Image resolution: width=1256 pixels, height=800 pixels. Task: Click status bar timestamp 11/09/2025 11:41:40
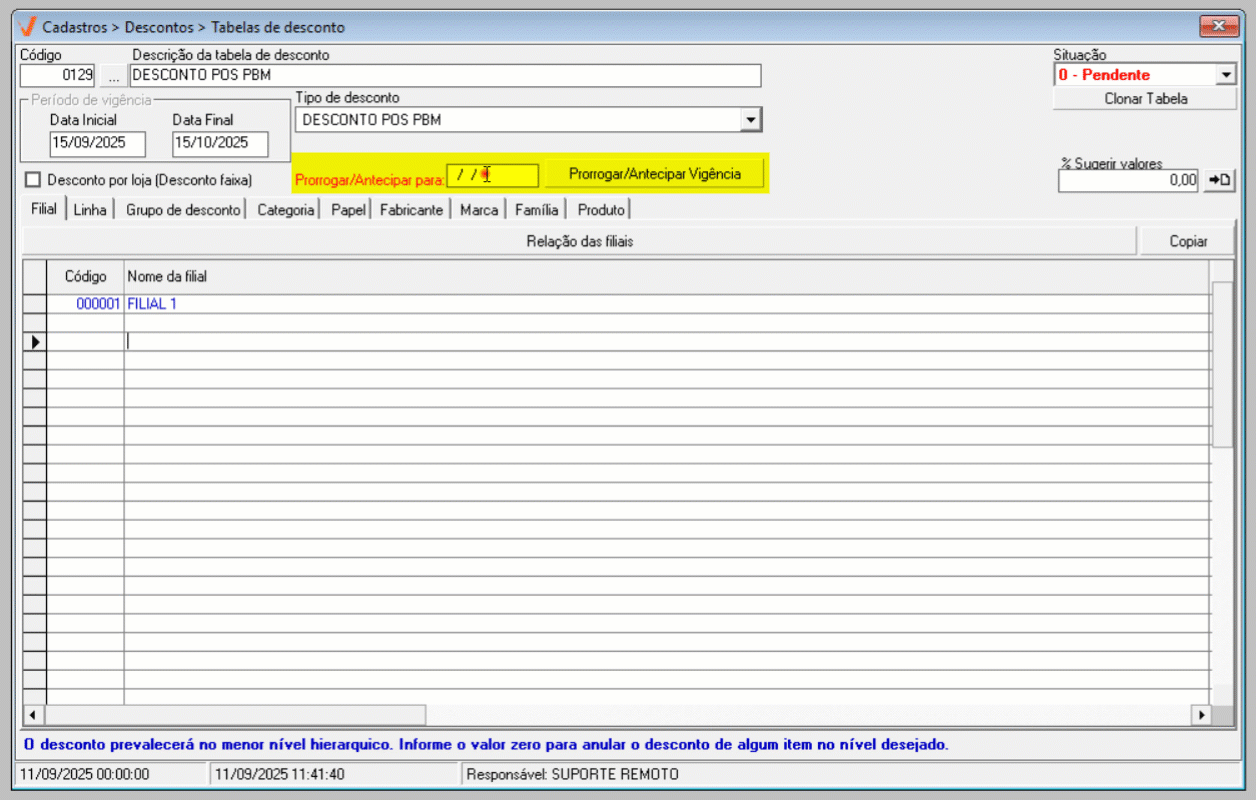pos(336,774)
